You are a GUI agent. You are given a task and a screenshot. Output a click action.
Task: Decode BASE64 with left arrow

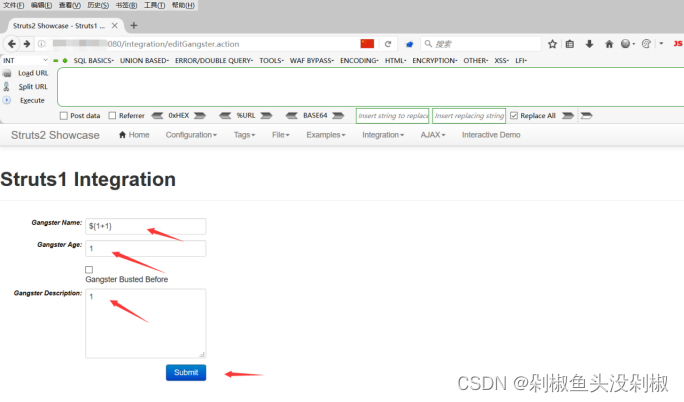(x=291, y=116)
